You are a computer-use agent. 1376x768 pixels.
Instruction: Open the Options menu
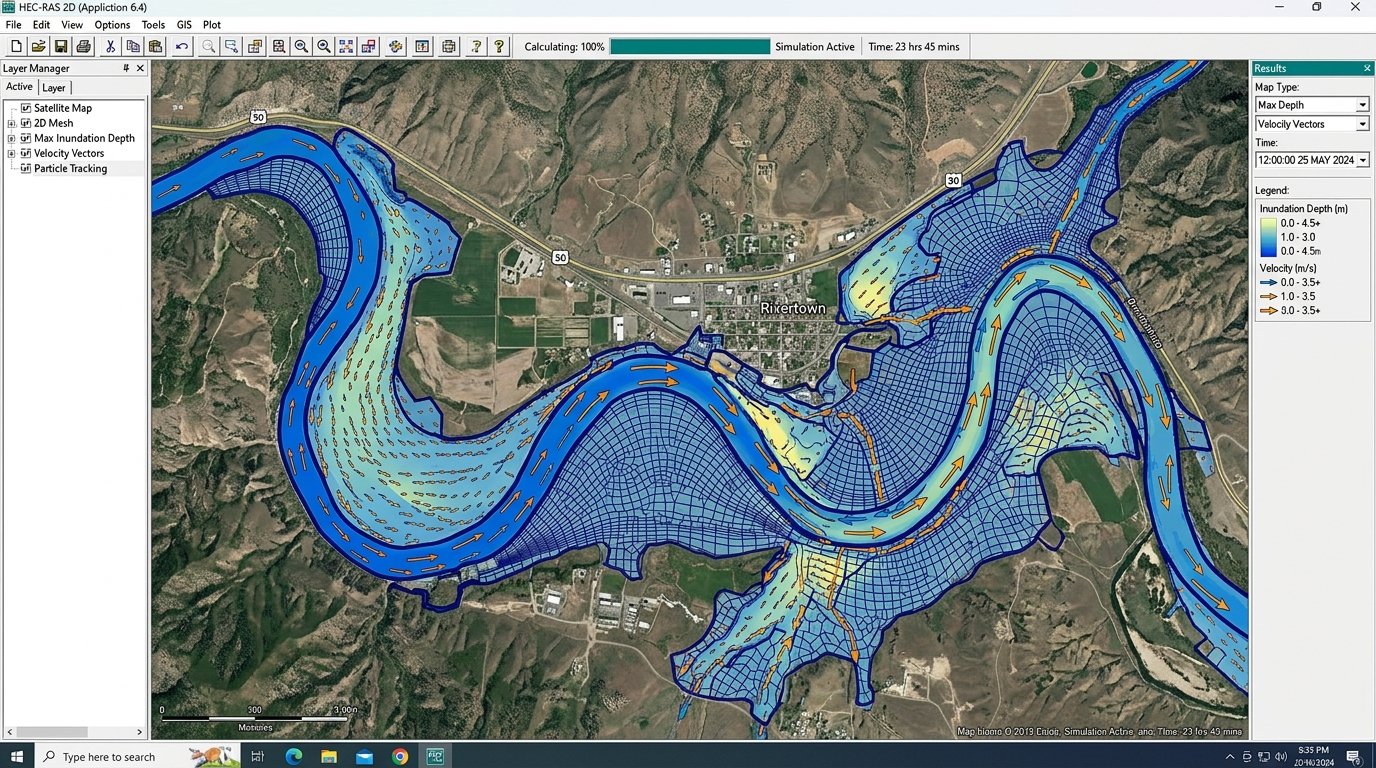coord(112,24)
